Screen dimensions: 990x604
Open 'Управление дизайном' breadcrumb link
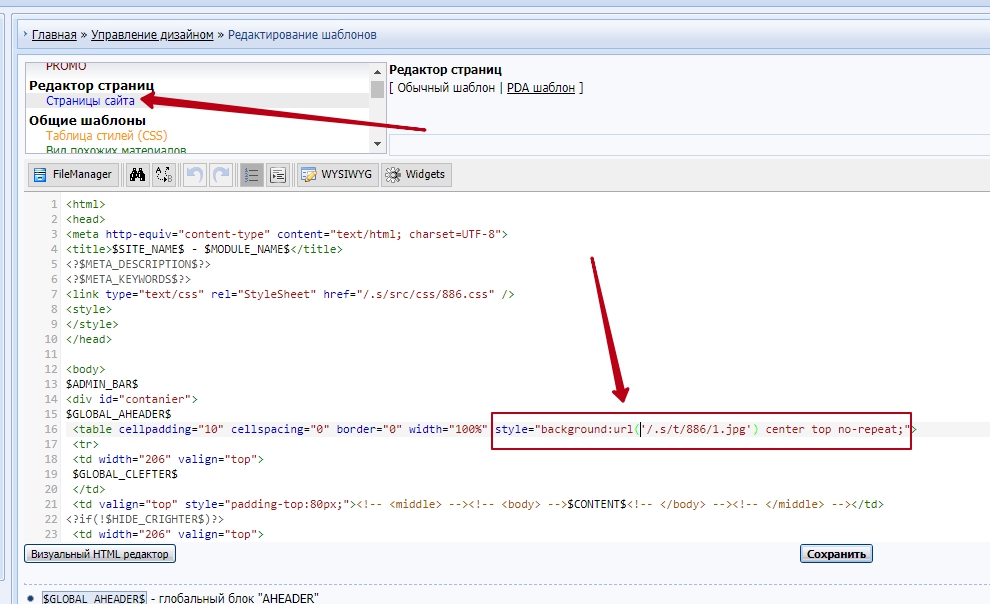pos(152,35)
